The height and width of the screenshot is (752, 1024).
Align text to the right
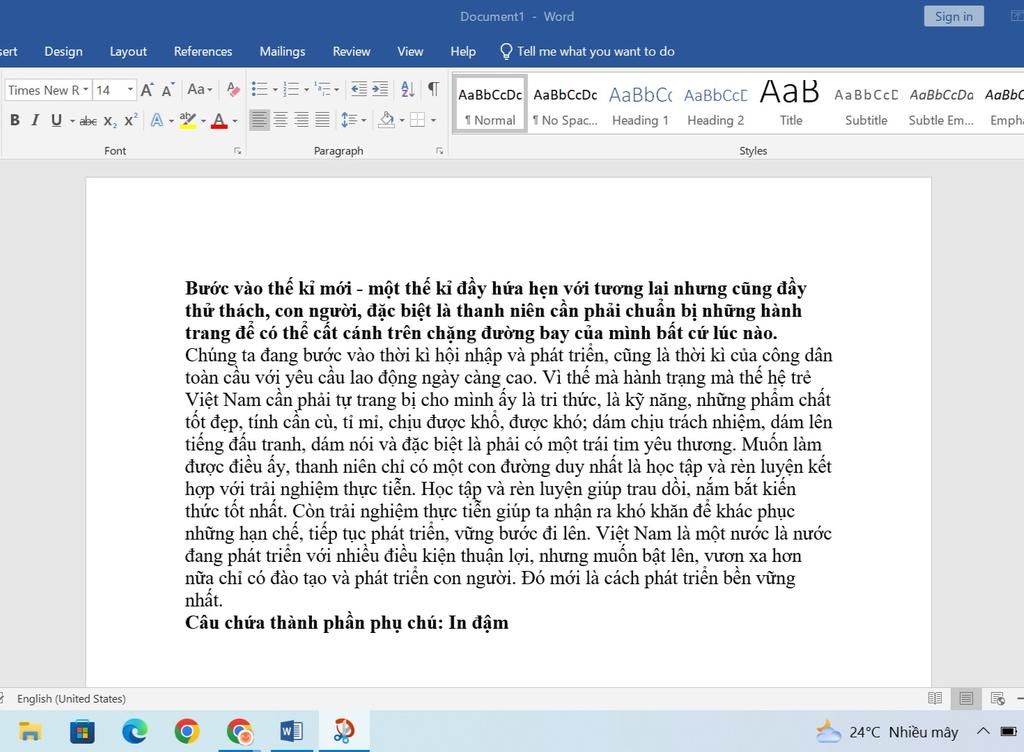point(301,120)
